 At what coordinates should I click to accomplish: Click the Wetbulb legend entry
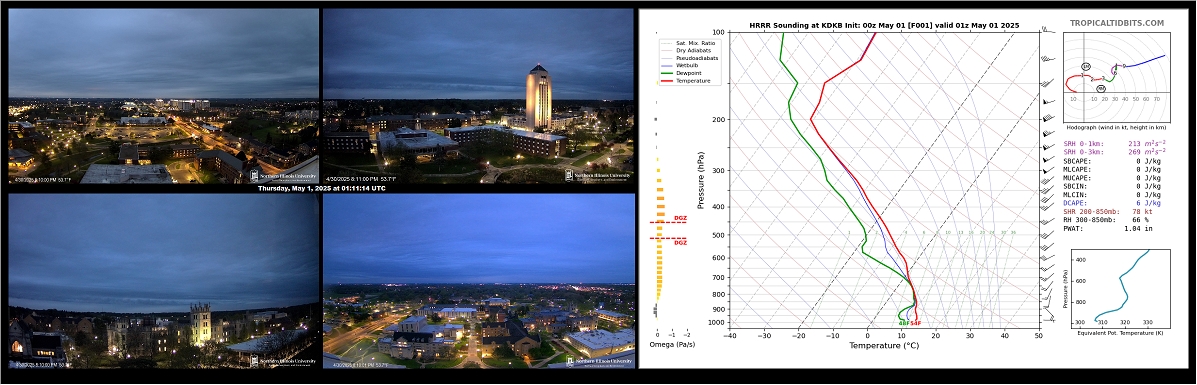687,66
